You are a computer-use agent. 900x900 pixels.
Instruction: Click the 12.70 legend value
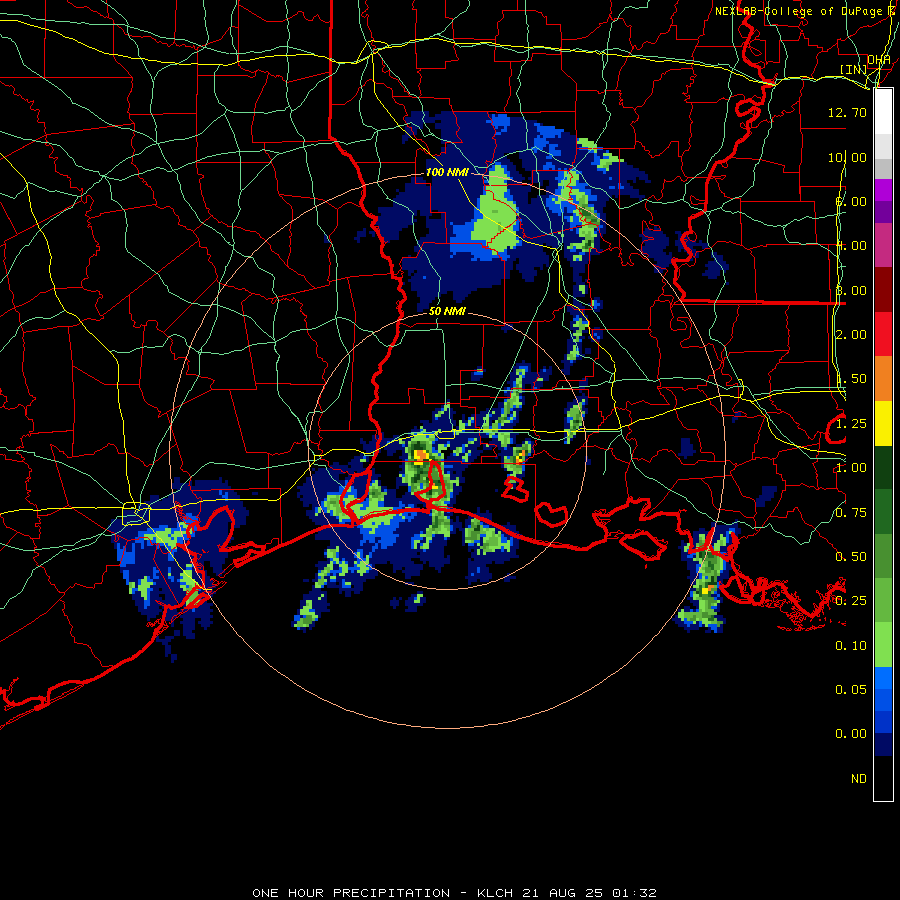click(847, 112)
